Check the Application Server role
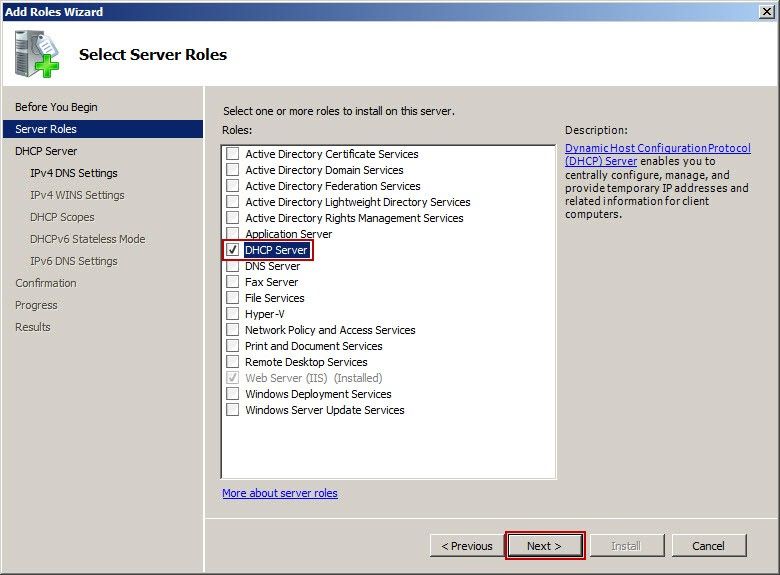The height and width of the screenshot is (575, 780). [x=232, y=233]
